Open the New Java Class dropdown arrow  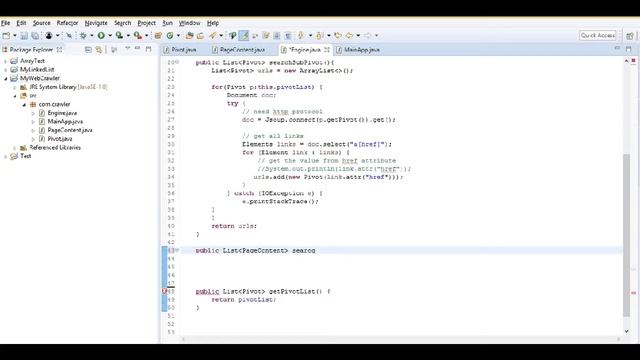(178, 36)
